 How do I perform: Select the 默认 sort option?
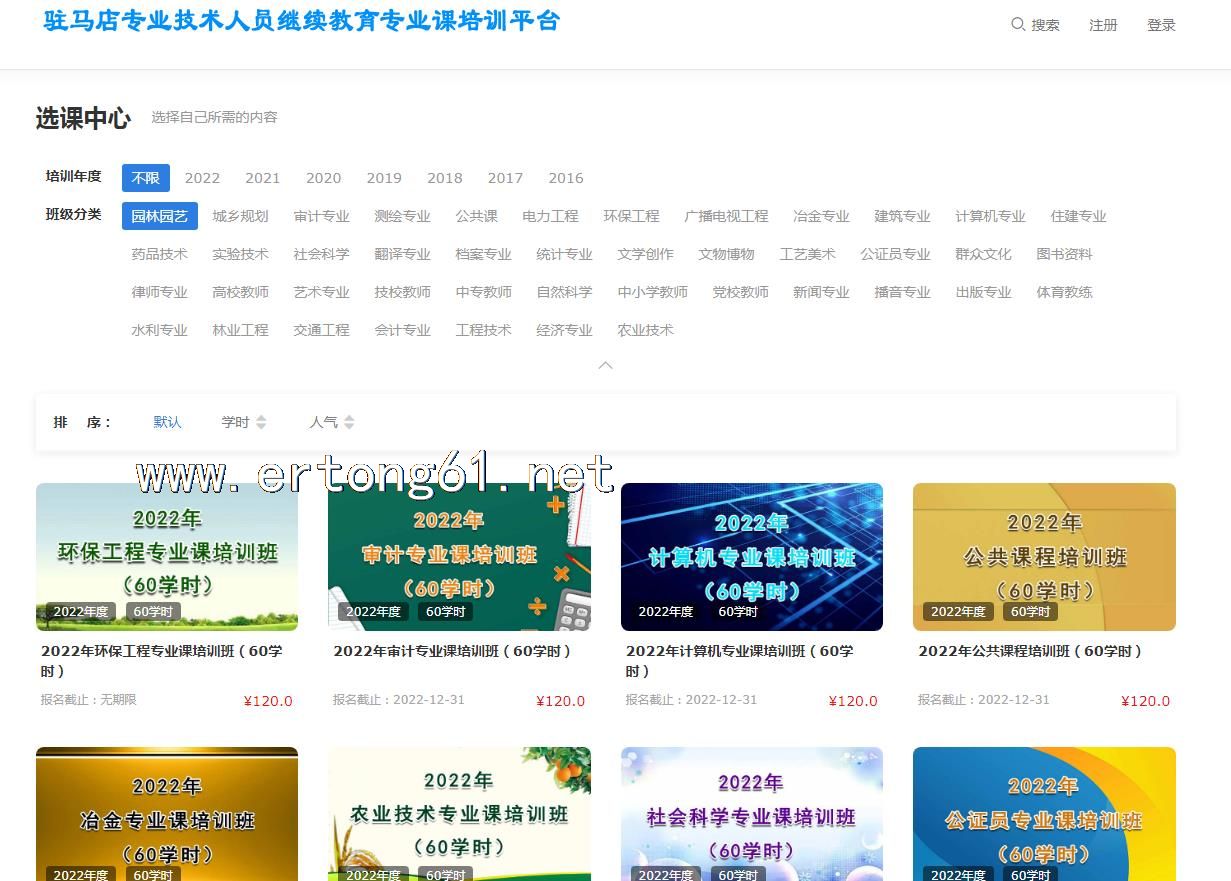click(167, 422)
